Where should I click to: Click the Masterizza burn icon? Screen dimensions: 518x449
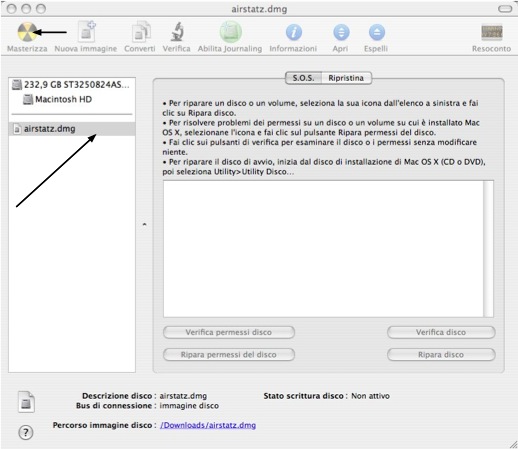click(27, 32)
